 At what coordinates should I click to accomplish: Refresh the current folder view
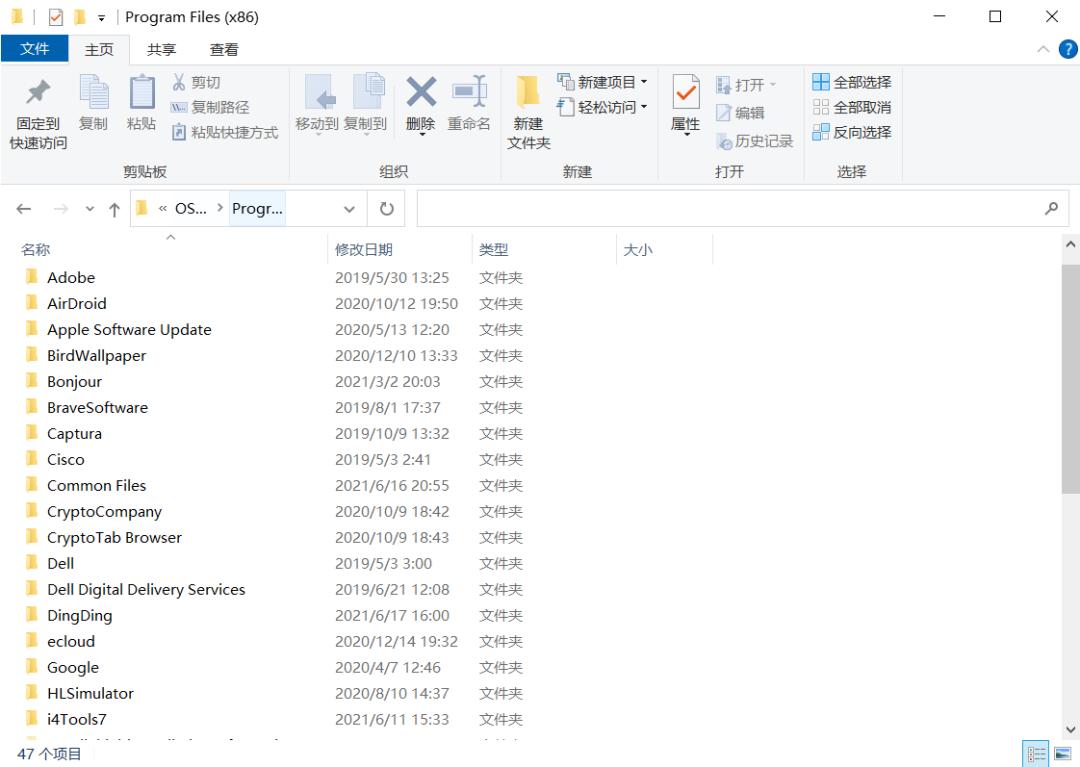click(x=386, y=209)
